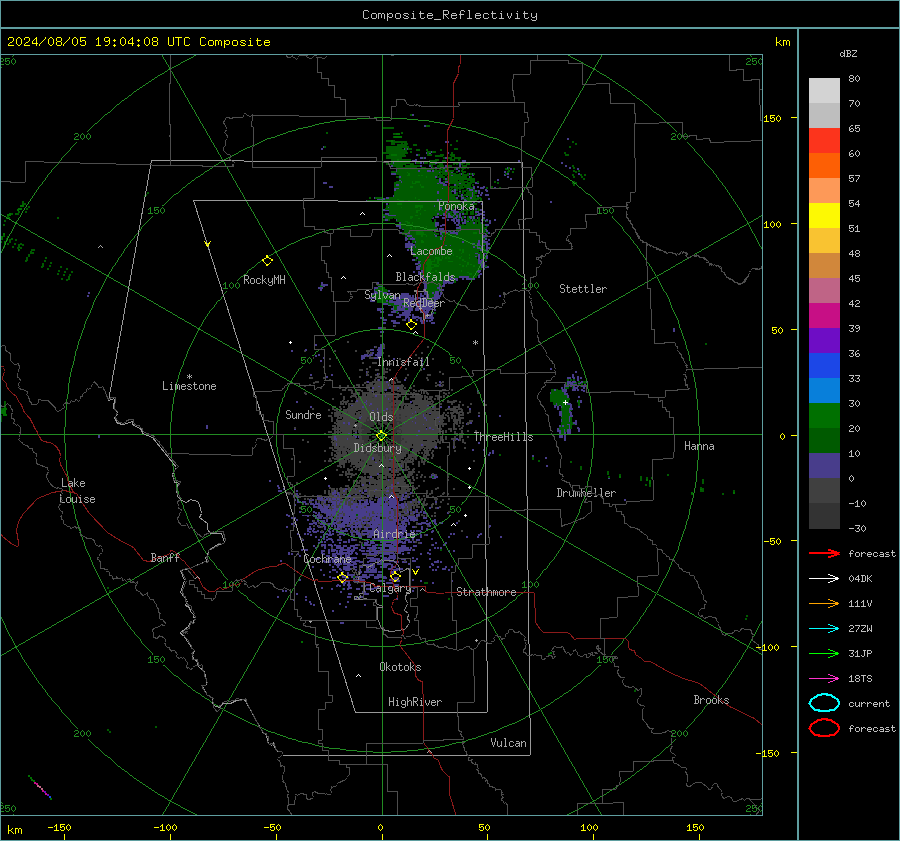The image size is (900, 841).
Task: Click the white cross on the Drumheller storm cell
Action: pyautogui.click(x=565, y=403)
